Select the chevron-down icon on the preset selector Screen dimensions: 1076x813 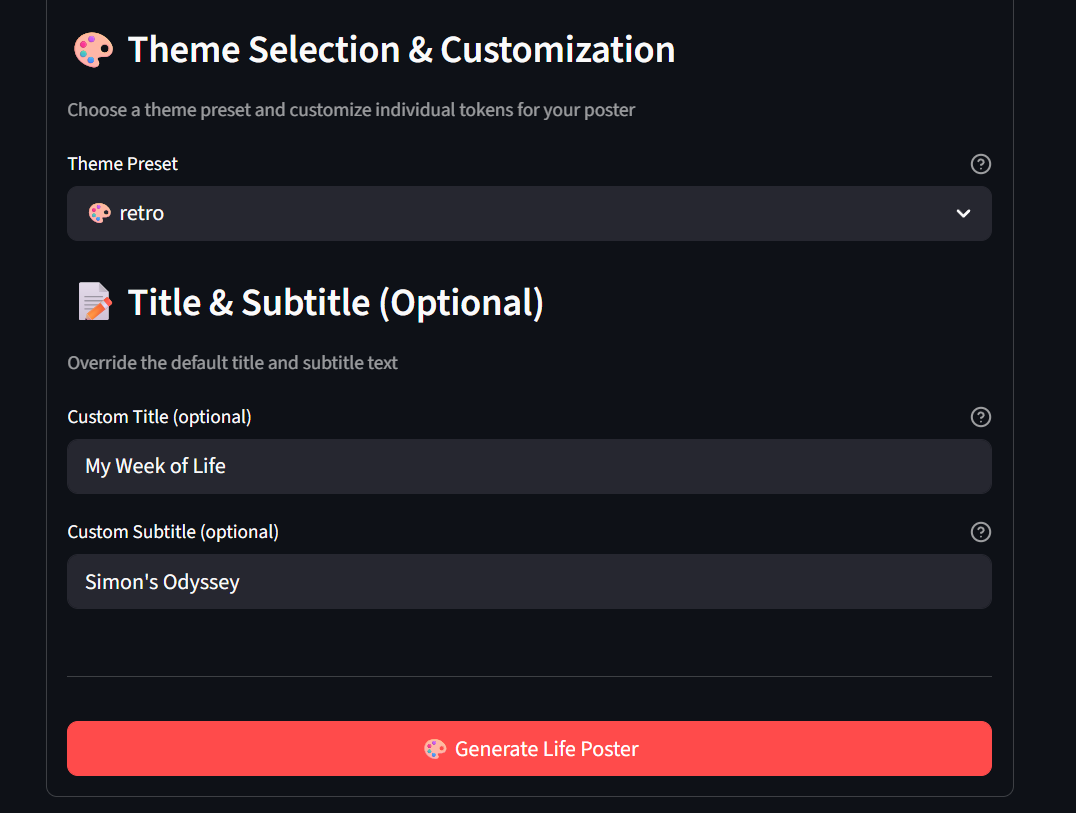click(963, 213)
